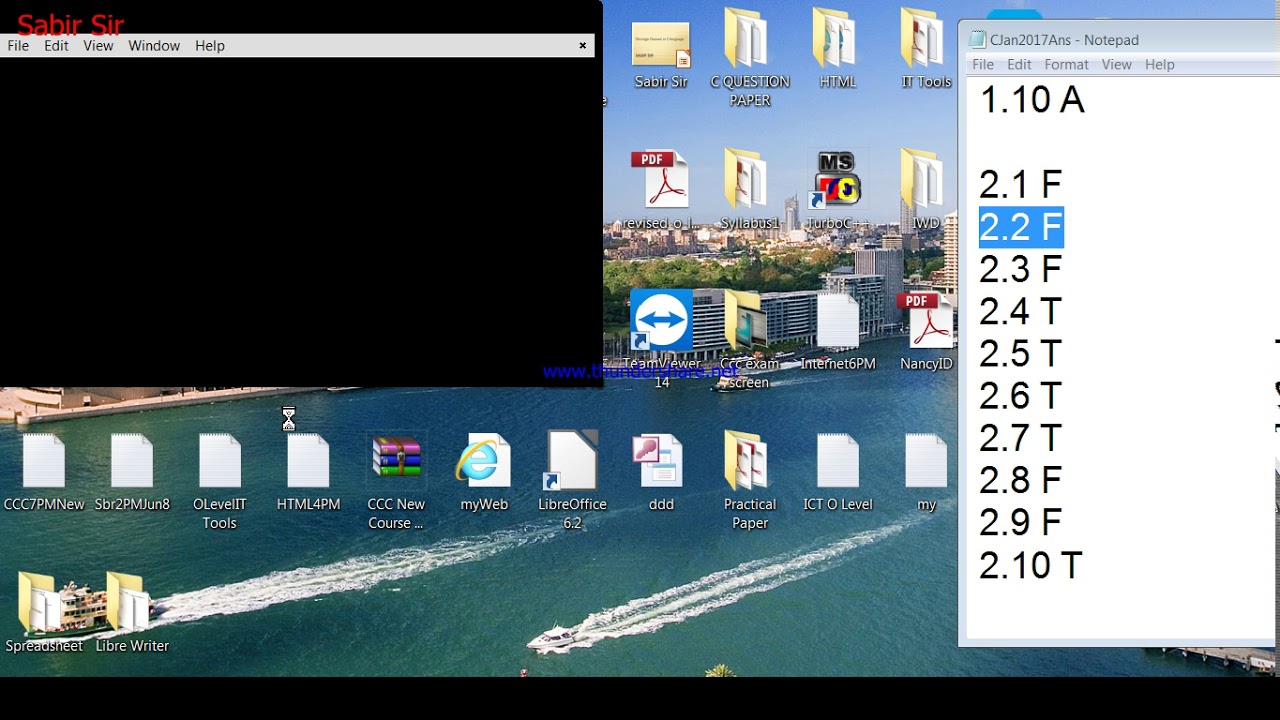Click the line '2.4 T' in Notepad
Viewport: 1280px width, 720px height.
tap(1020, 312)
